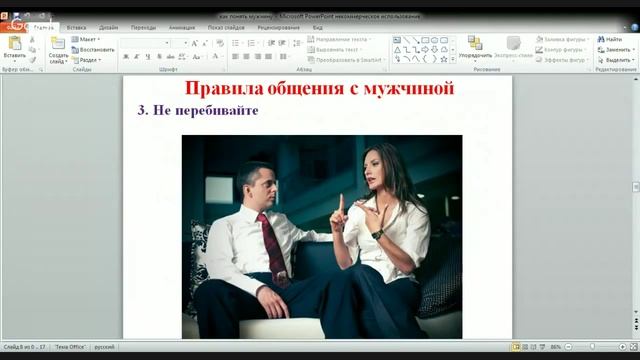Select the text box shape icon
640x360 pixels.
coord(397,40)
